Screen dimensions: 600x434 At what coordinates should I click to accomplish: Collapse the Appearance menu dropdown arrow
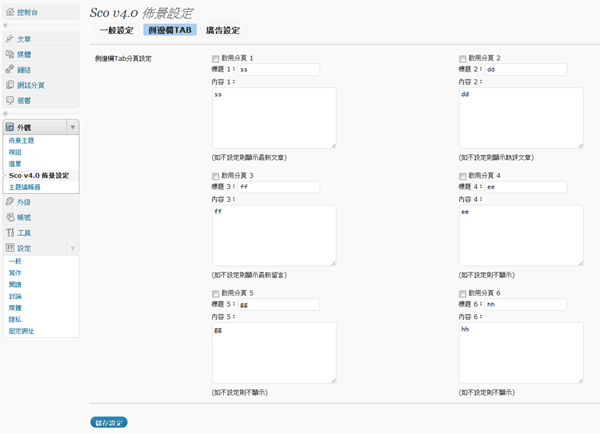pos(73,127)
